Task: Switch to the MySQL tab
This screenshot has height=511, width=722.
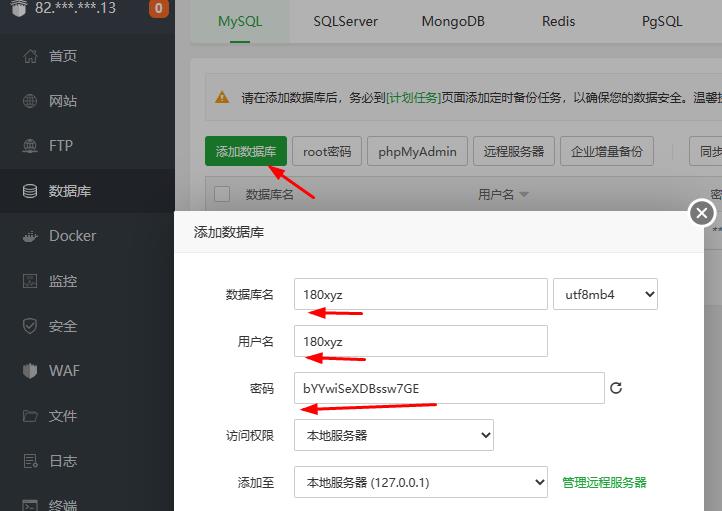Action: point(240,22)
